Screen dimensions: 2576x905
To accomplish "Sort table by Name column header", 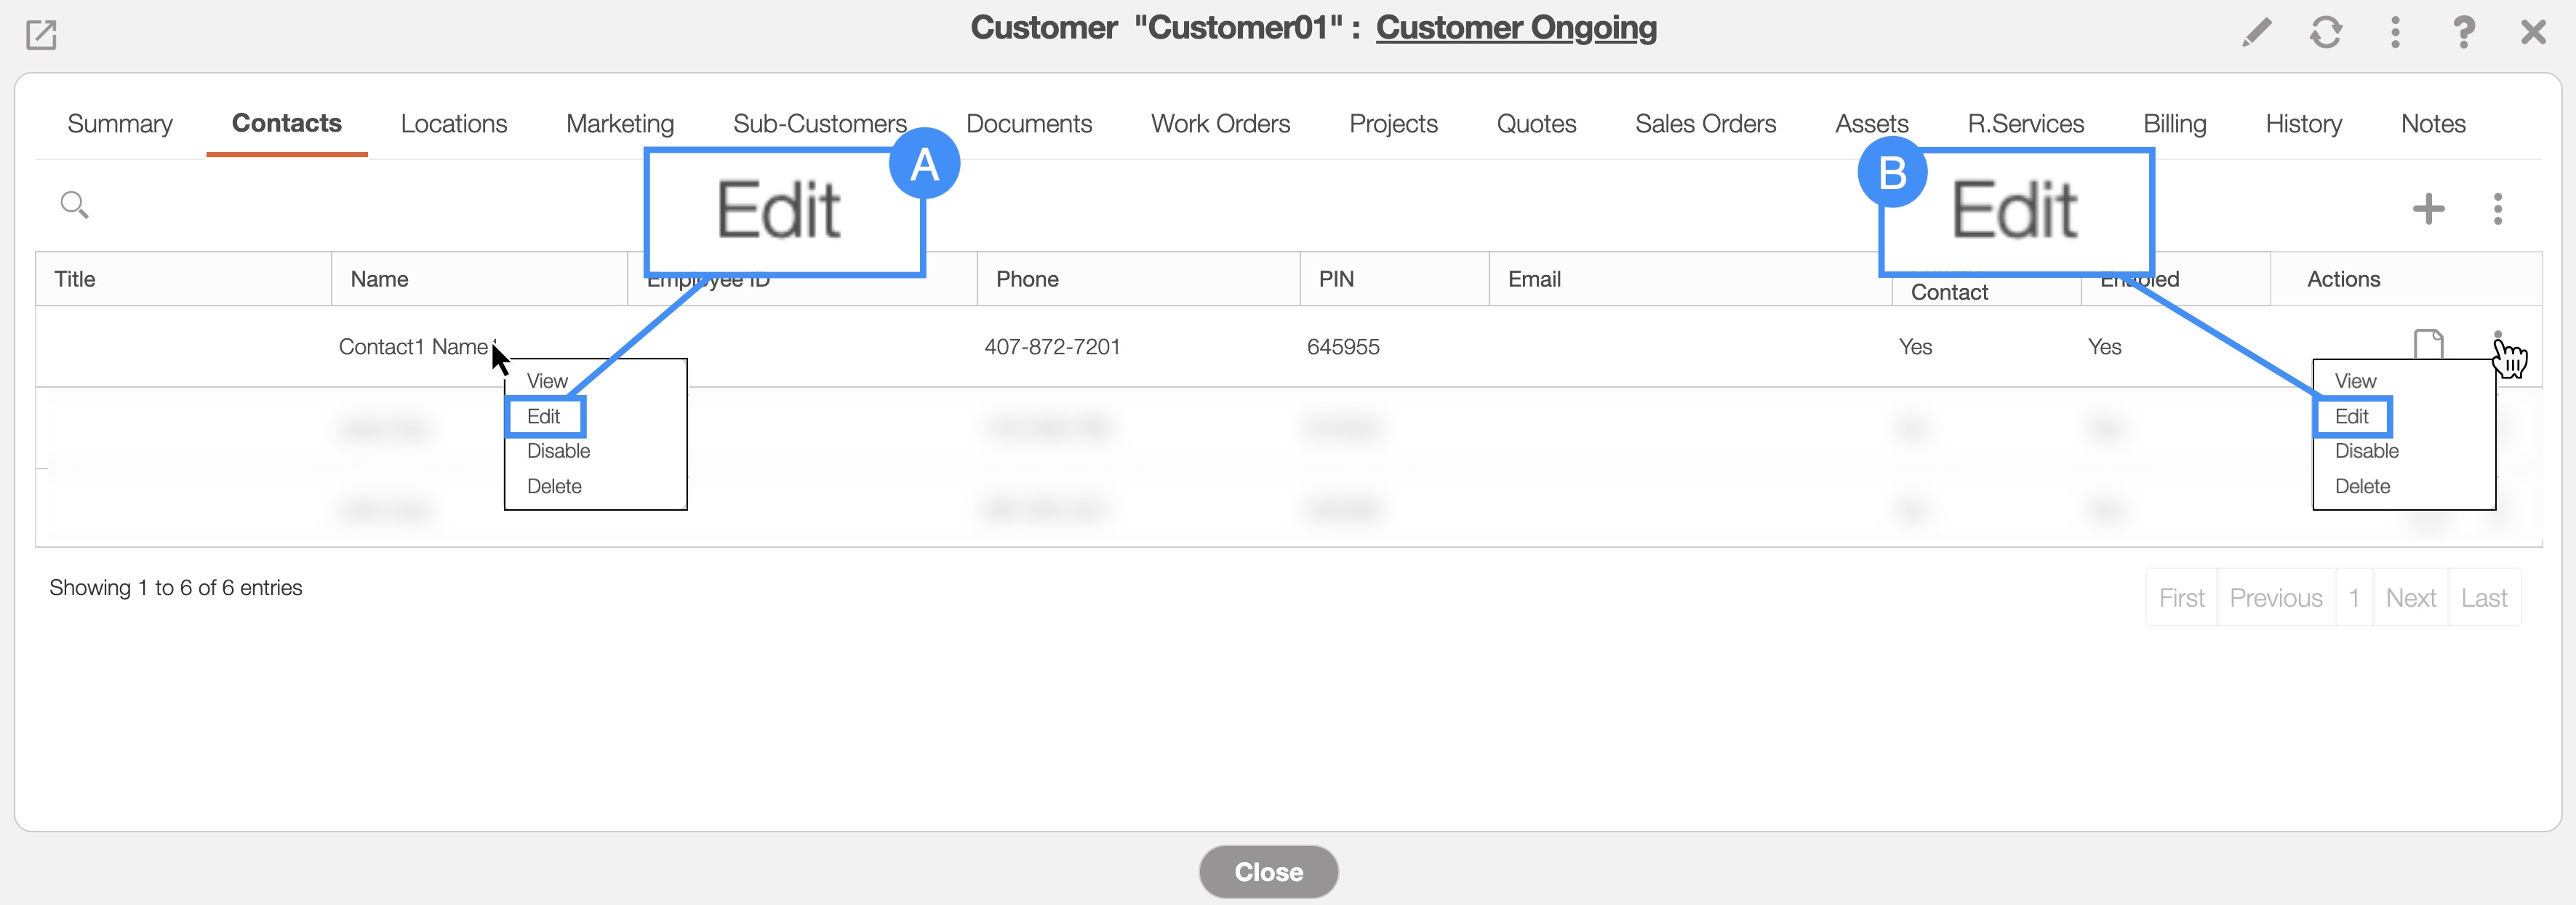I will tap(379, 279).
